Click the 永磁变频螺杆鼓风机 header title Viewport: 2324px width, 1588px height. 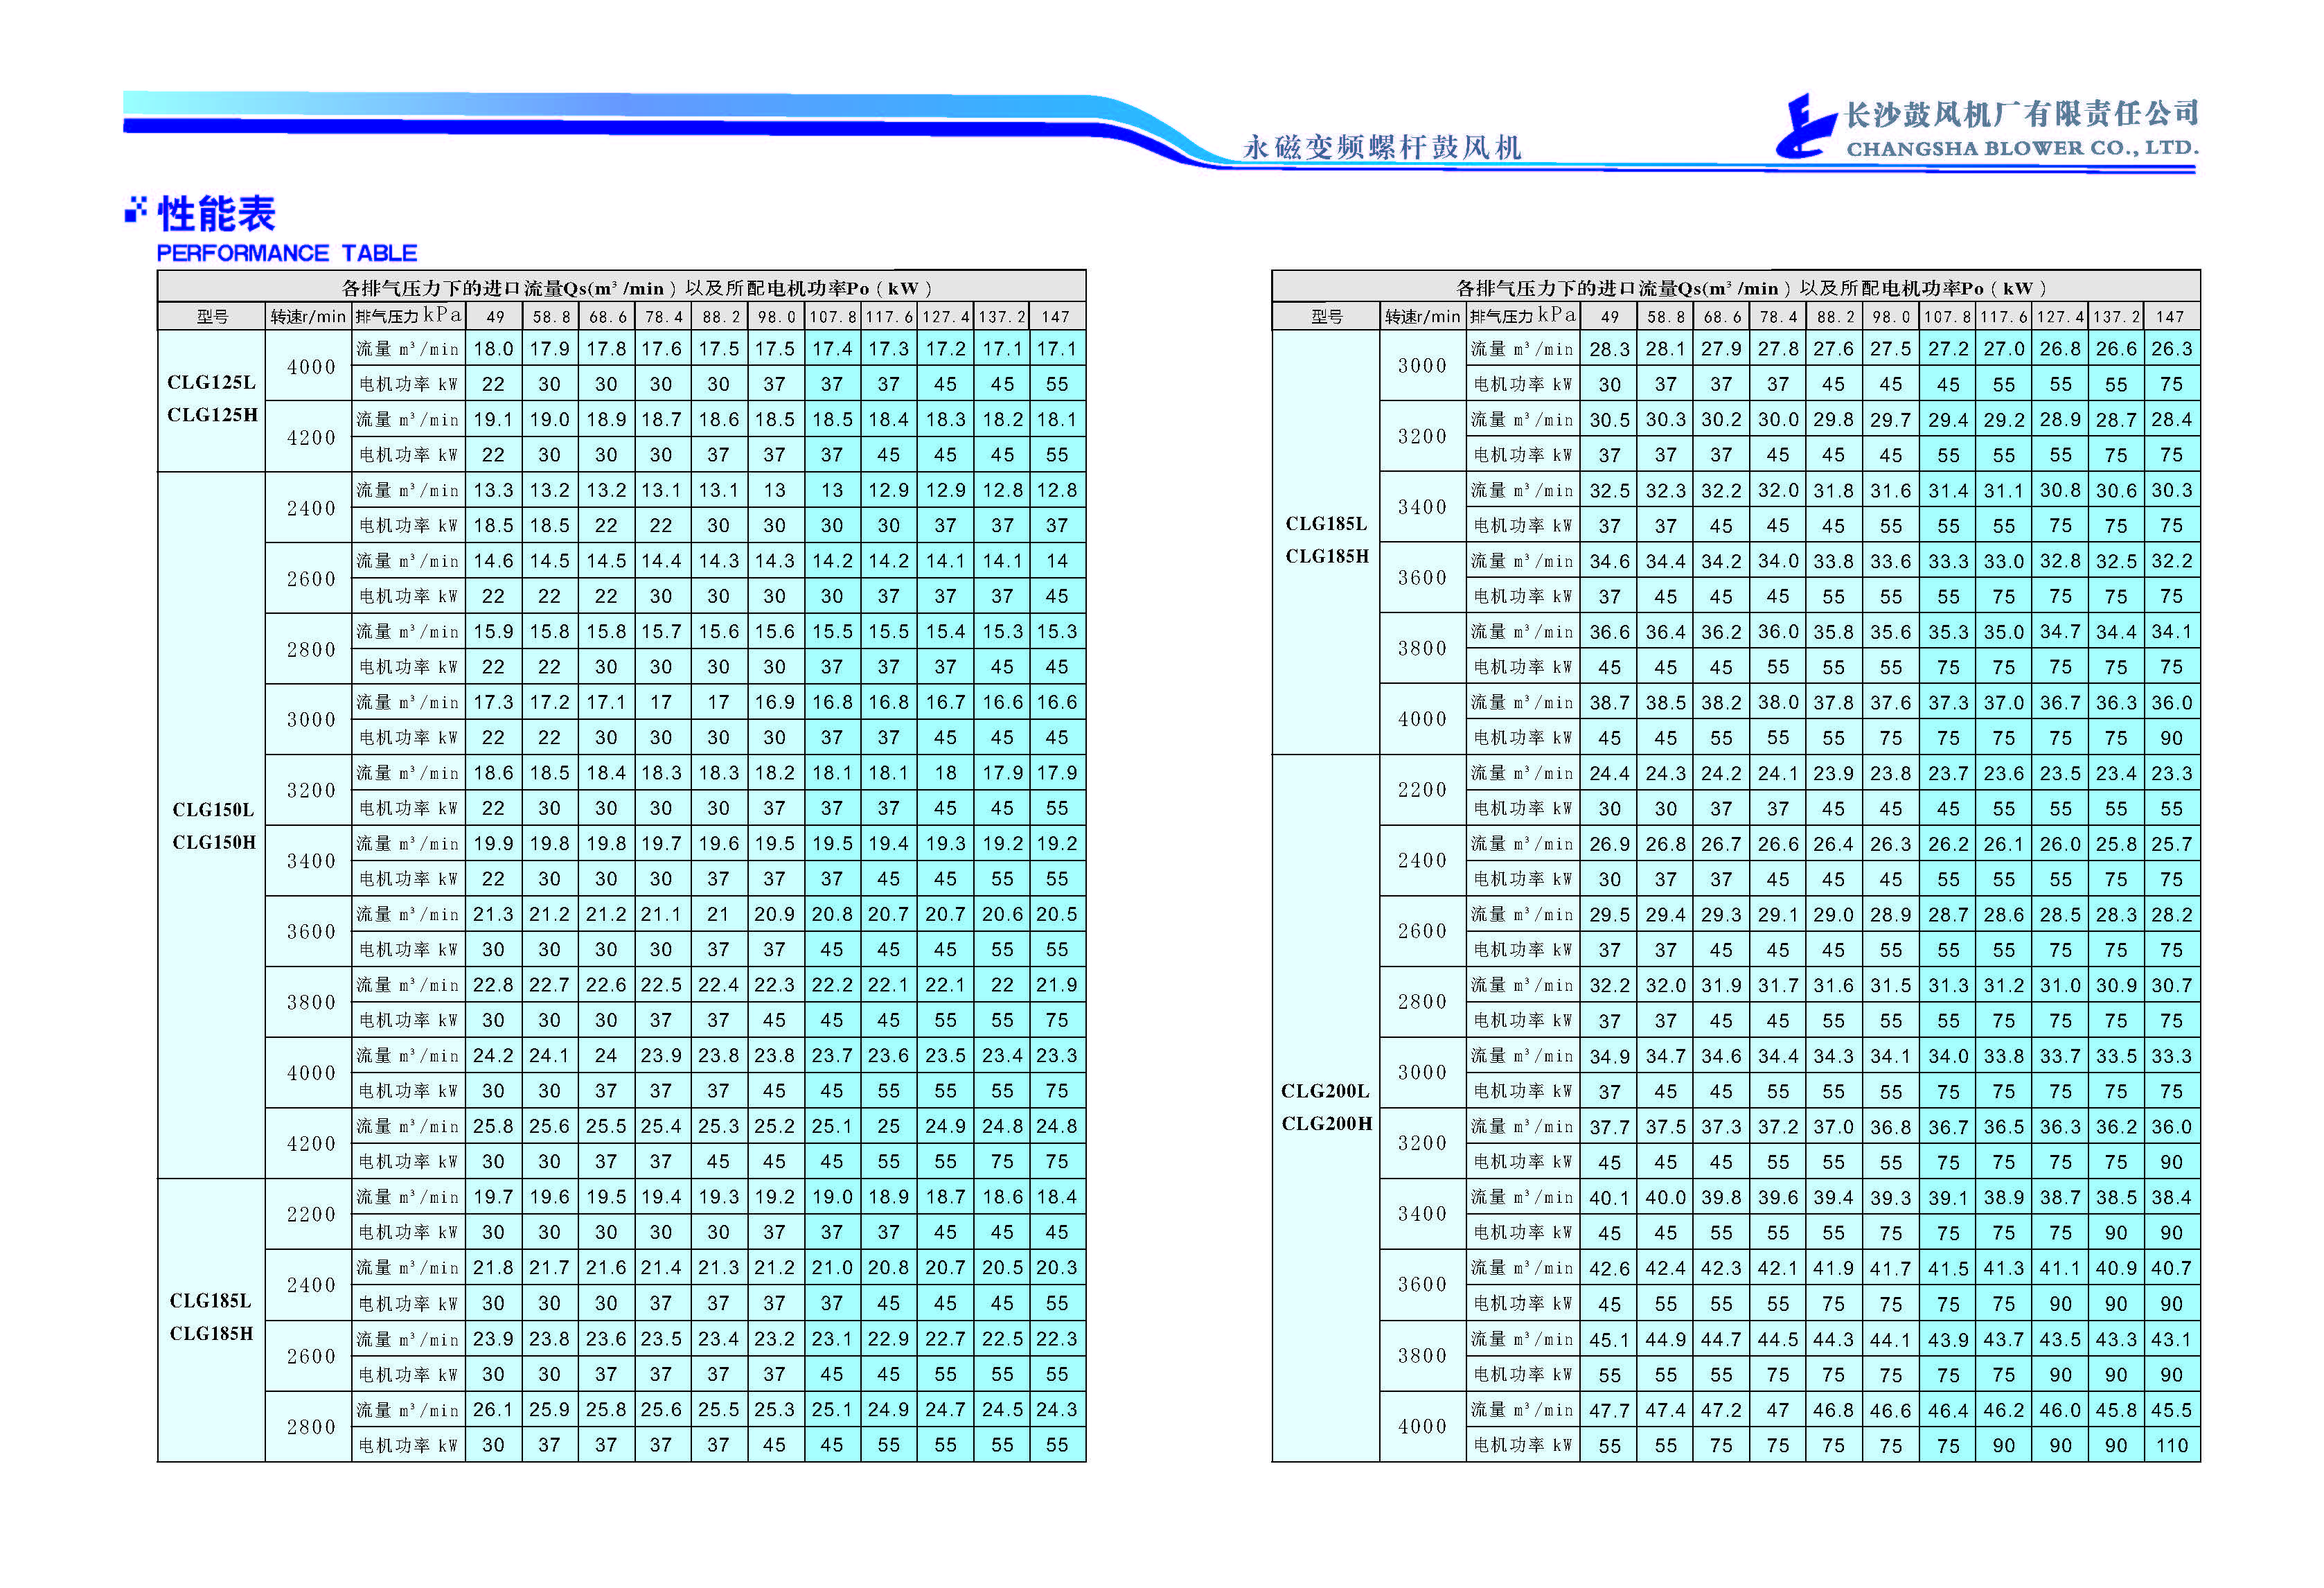[x=1381, y=148]
